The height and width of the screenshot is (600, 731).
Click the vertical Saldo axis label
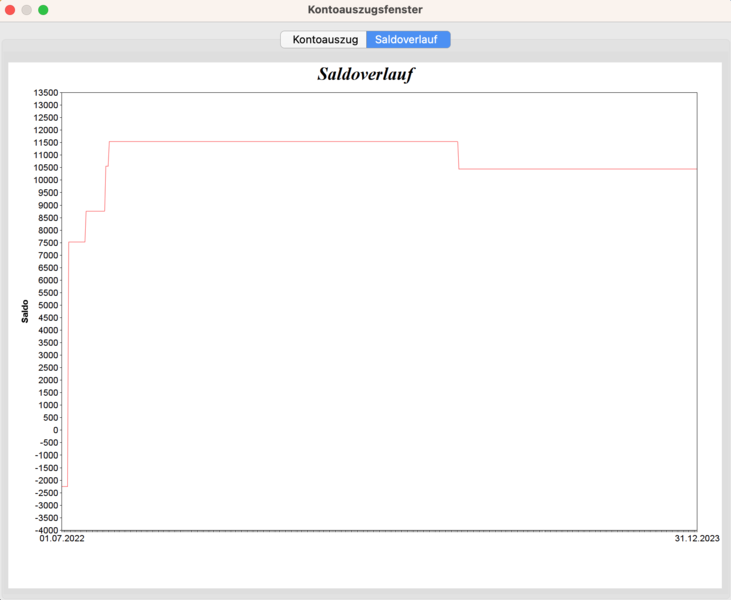[25, 310]
